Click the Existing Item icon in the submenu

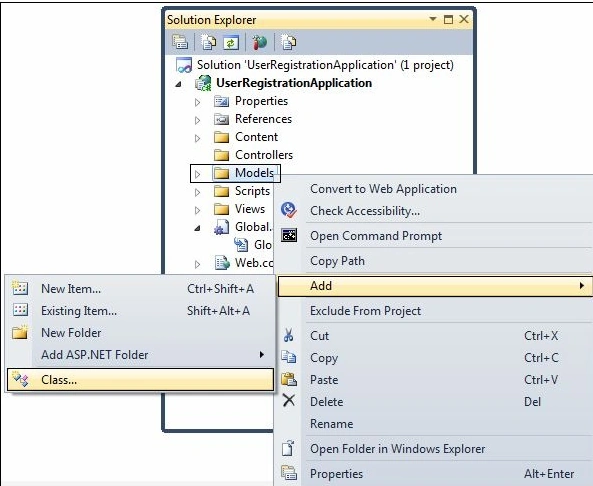tap(20, 310)
